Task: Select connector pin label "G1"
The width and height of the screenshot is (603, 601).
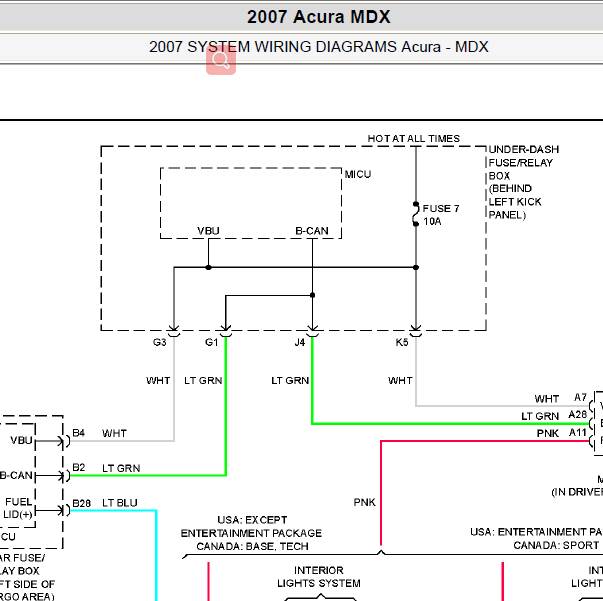Action: (212, 342)
